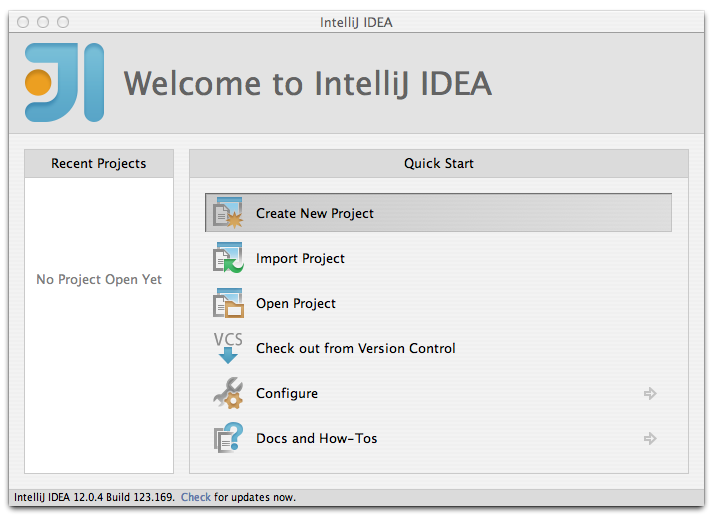
Task: Open Project text entry
Action: tap(295, 304)
